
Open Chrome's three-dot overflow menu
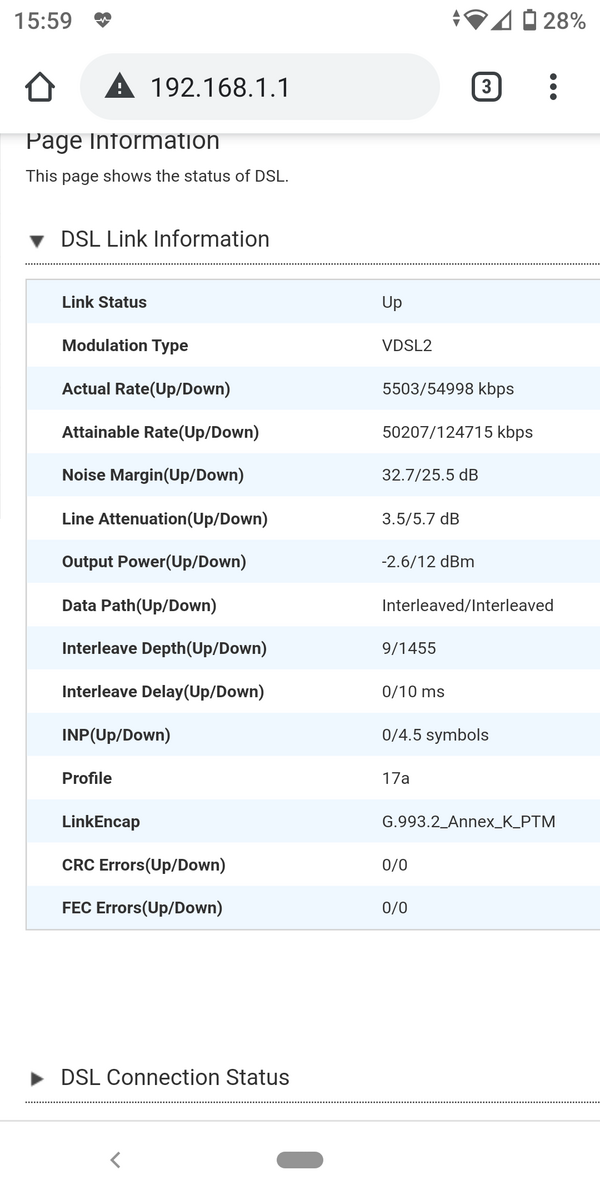[x=553, y=87]
